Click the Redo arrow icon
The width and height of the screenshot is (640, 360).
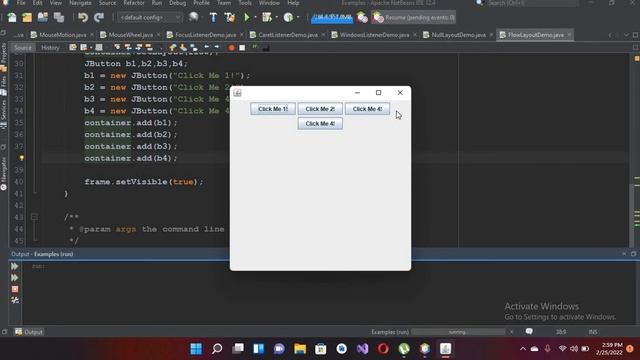tap(99, 17)
